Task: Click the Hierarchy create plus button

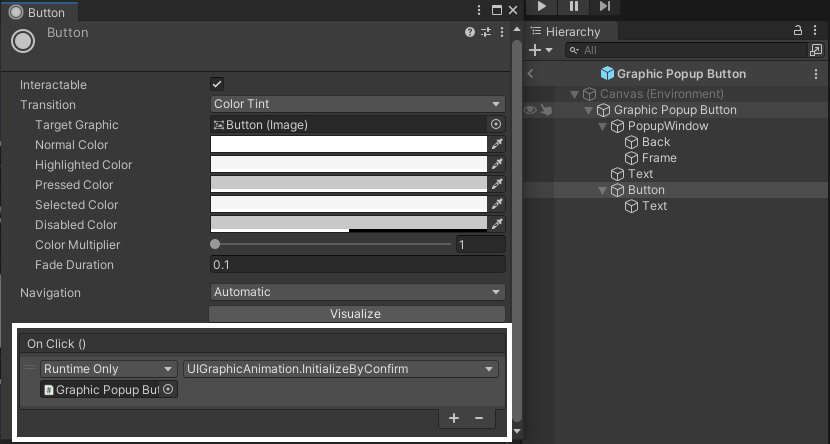Action: 536,50
